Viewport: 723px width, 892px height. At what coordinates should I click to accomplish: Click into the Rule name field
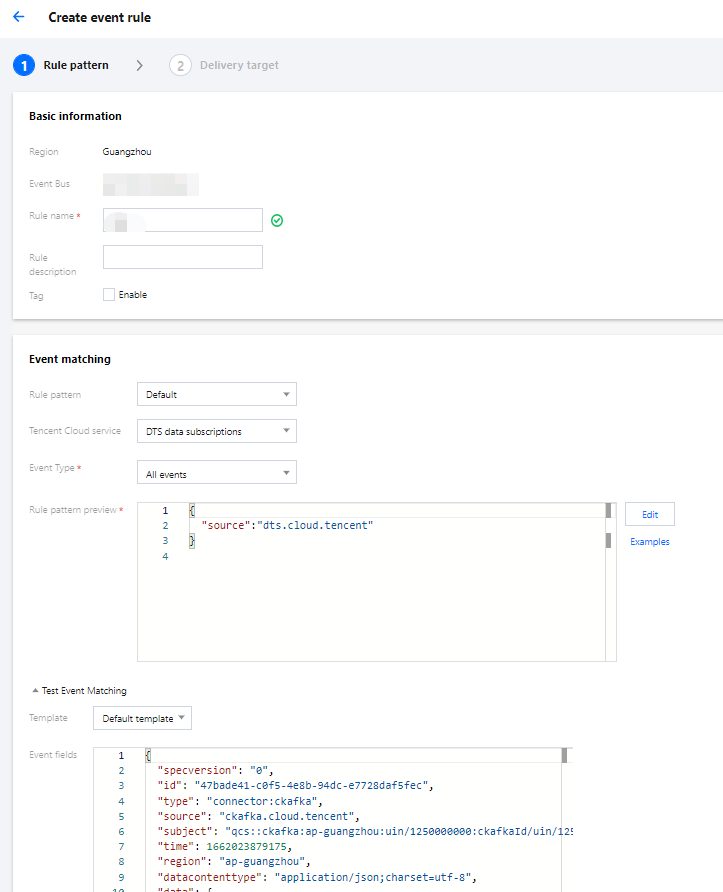[183, 220]
